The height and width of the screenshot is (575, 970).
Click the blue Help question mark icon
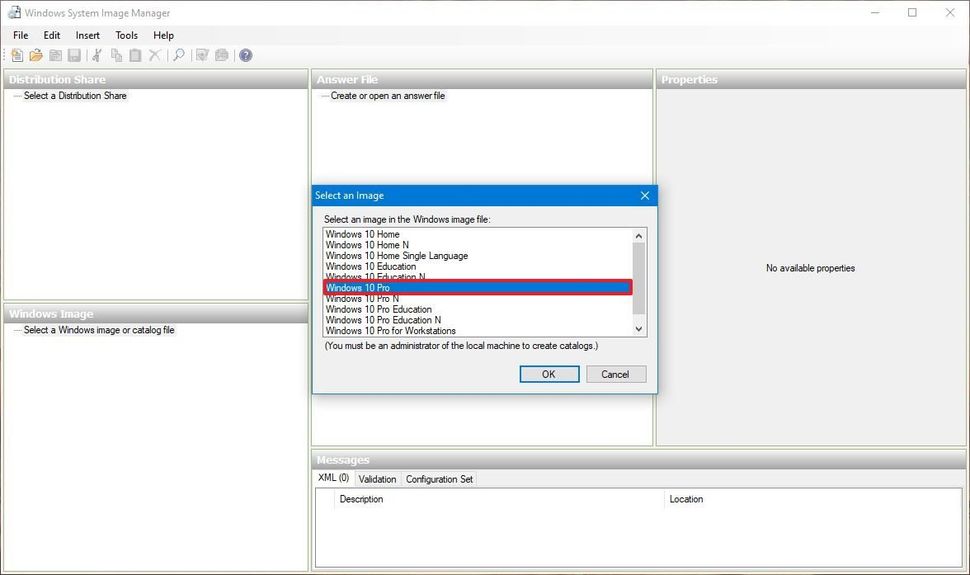(246, 56)
